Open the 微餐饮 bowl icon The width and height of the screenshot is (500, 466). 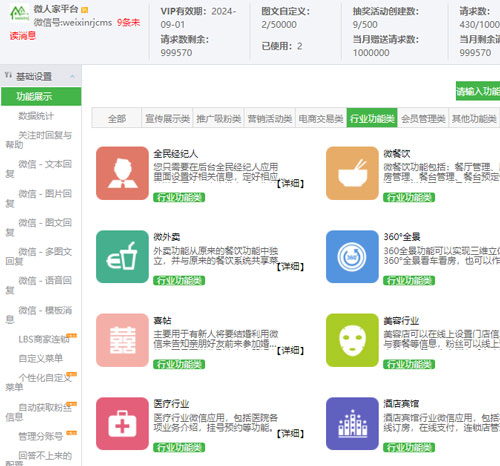(352, 173)
